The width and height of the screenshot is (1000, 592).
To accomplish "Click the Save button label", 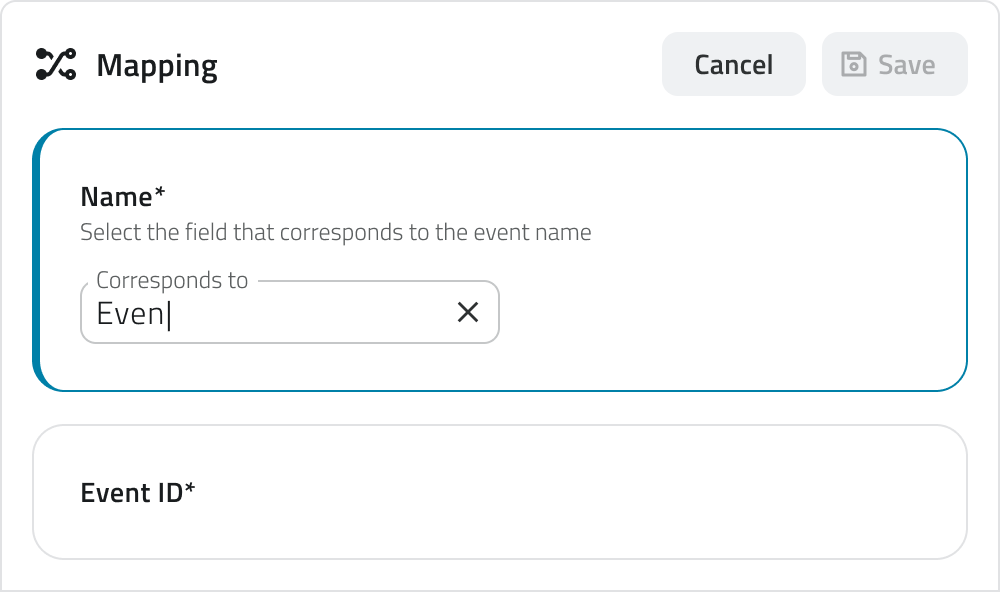I will 906,65.
